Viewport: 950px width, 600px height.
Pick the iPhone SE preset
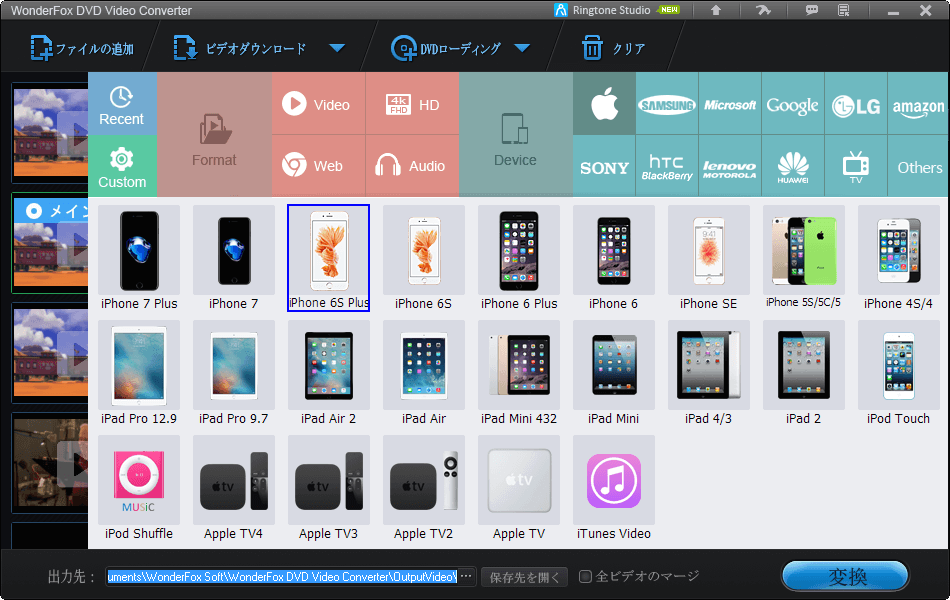click(709, 258)
